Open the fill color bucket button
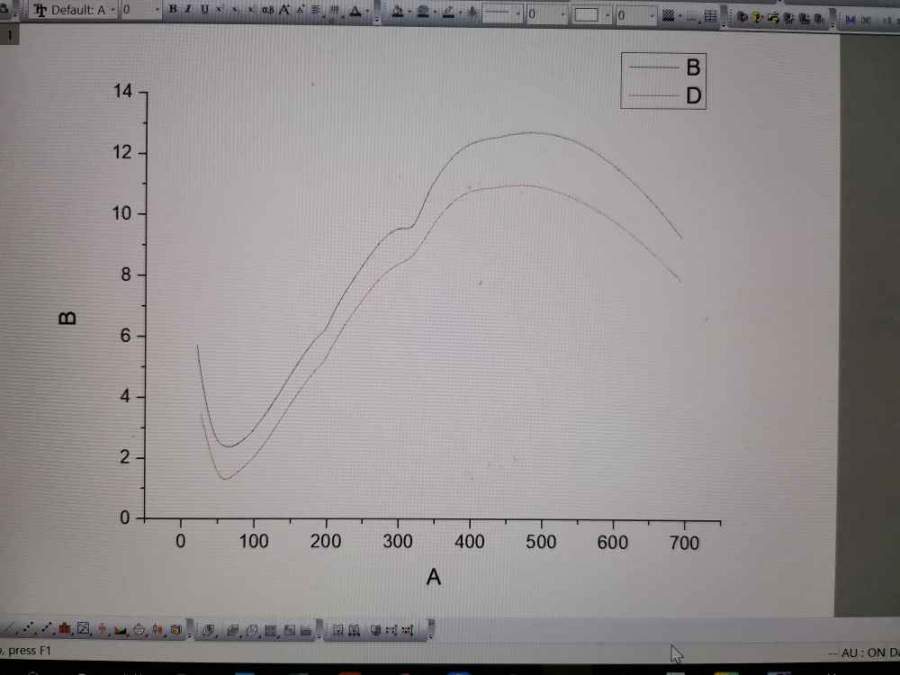This screenshot has width=900, height=675. 397,11
